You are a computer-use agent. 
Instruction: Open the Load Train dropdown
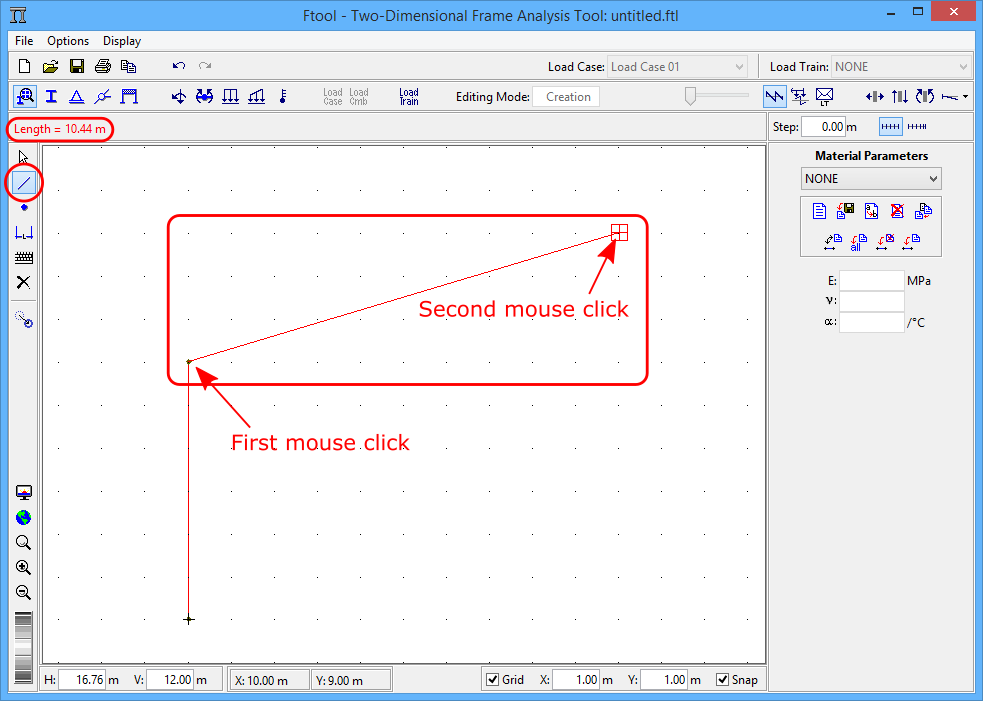point(901,67)
